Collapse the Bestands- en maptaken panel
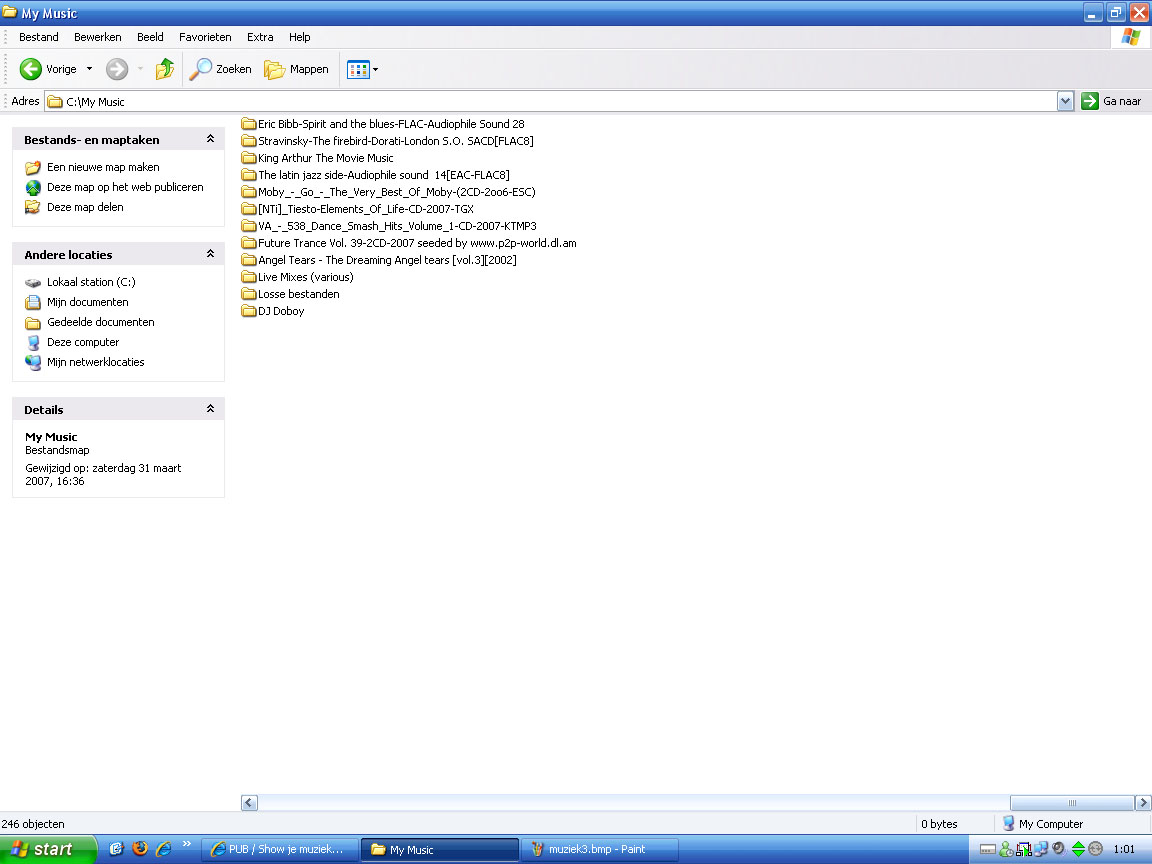The width and height of the screenshot is (1152, 864). click(210, 139)
